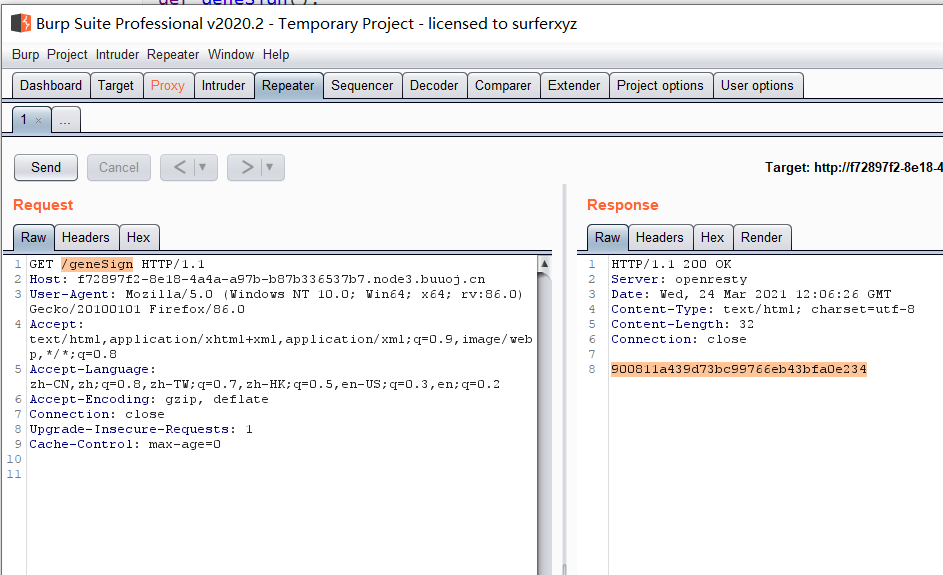943x575 pixels.
Task: Send the request
Action: pos(46,167)
